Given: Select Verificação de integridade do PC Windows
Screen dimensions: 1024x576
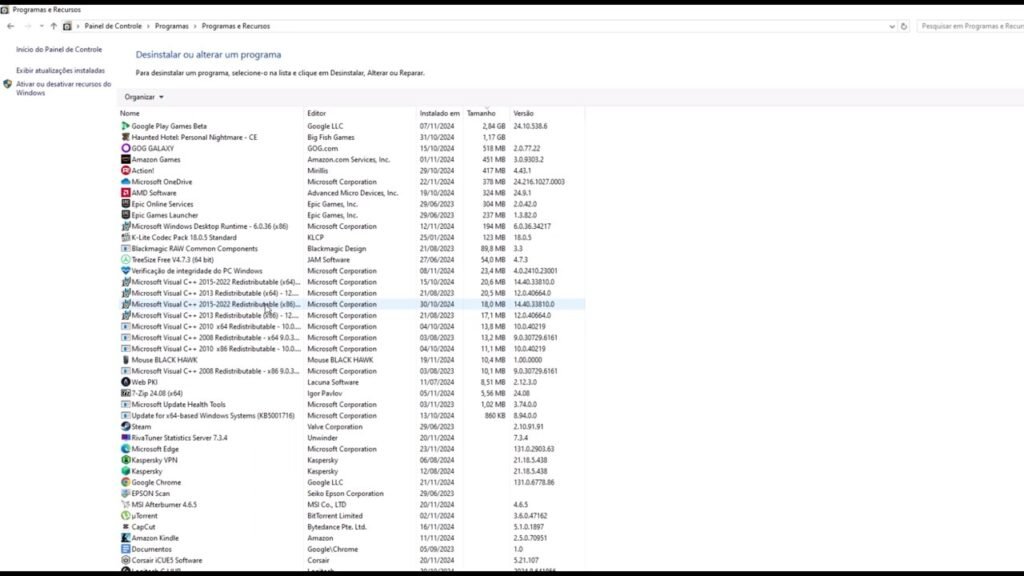Looking at the screenshot, I should click(x=351, y=270).
